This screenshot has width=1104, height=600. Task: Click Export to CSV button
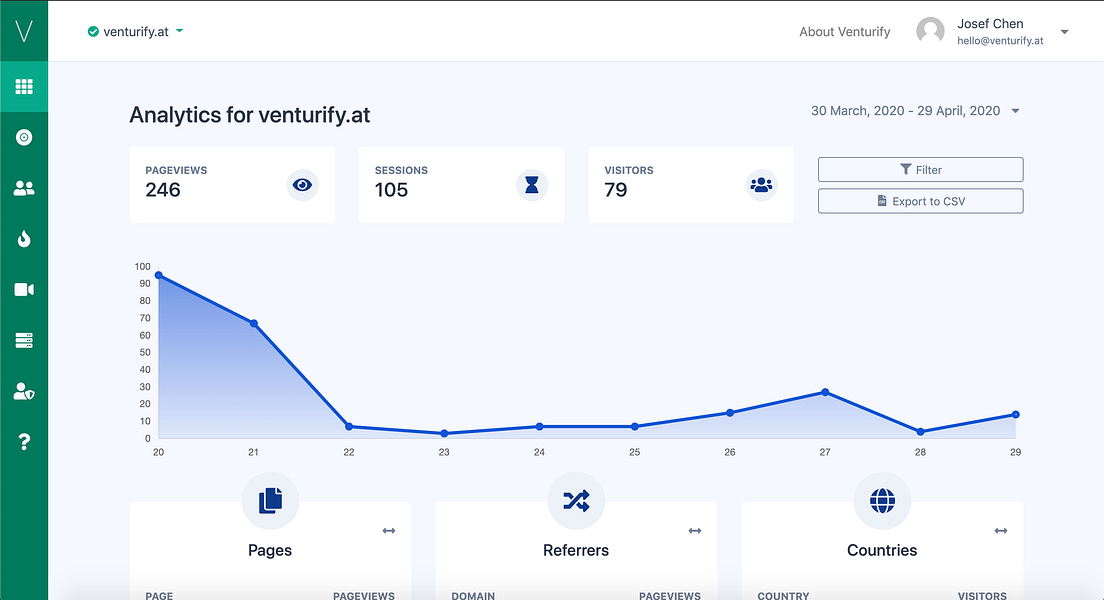920,201
